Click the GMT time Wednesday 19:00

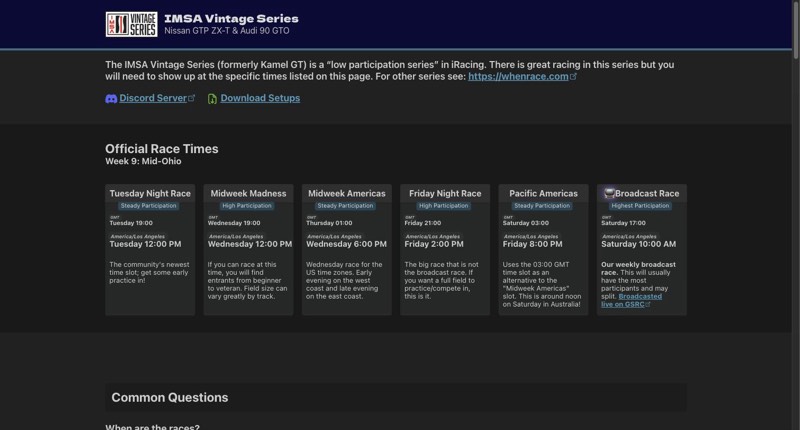(234, 223)
